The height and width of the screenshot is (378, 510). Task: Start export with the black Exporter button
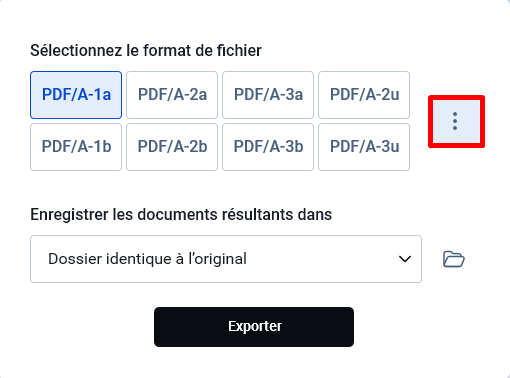coord(254,327)
